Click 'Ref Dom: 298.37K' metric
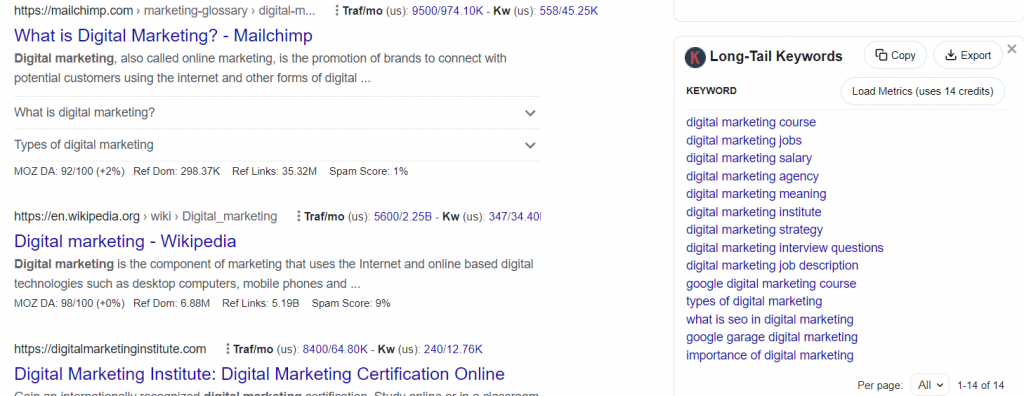 pyautogui.click(x=177, y=172)
